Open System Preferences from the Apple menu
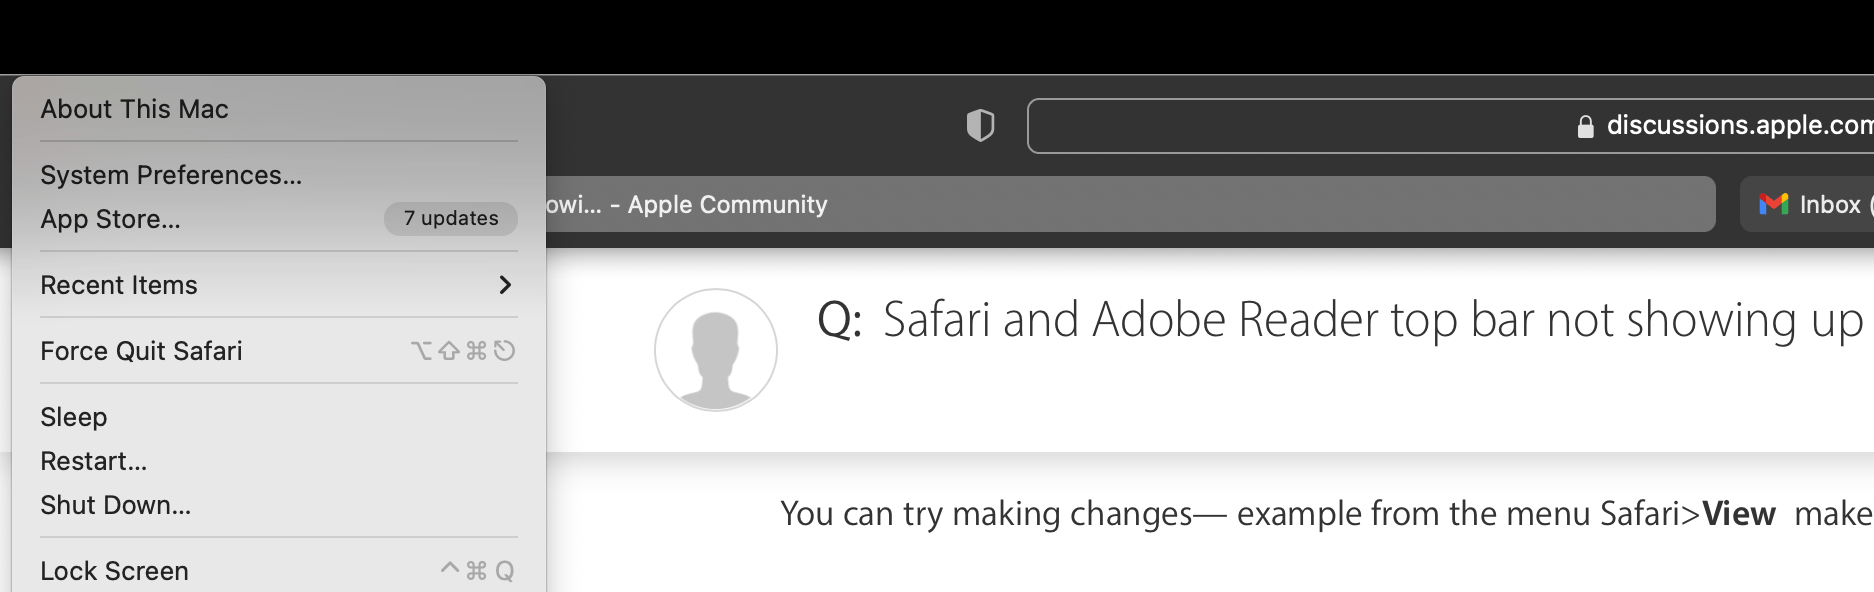1874x592 pixels. coord(170,174)
